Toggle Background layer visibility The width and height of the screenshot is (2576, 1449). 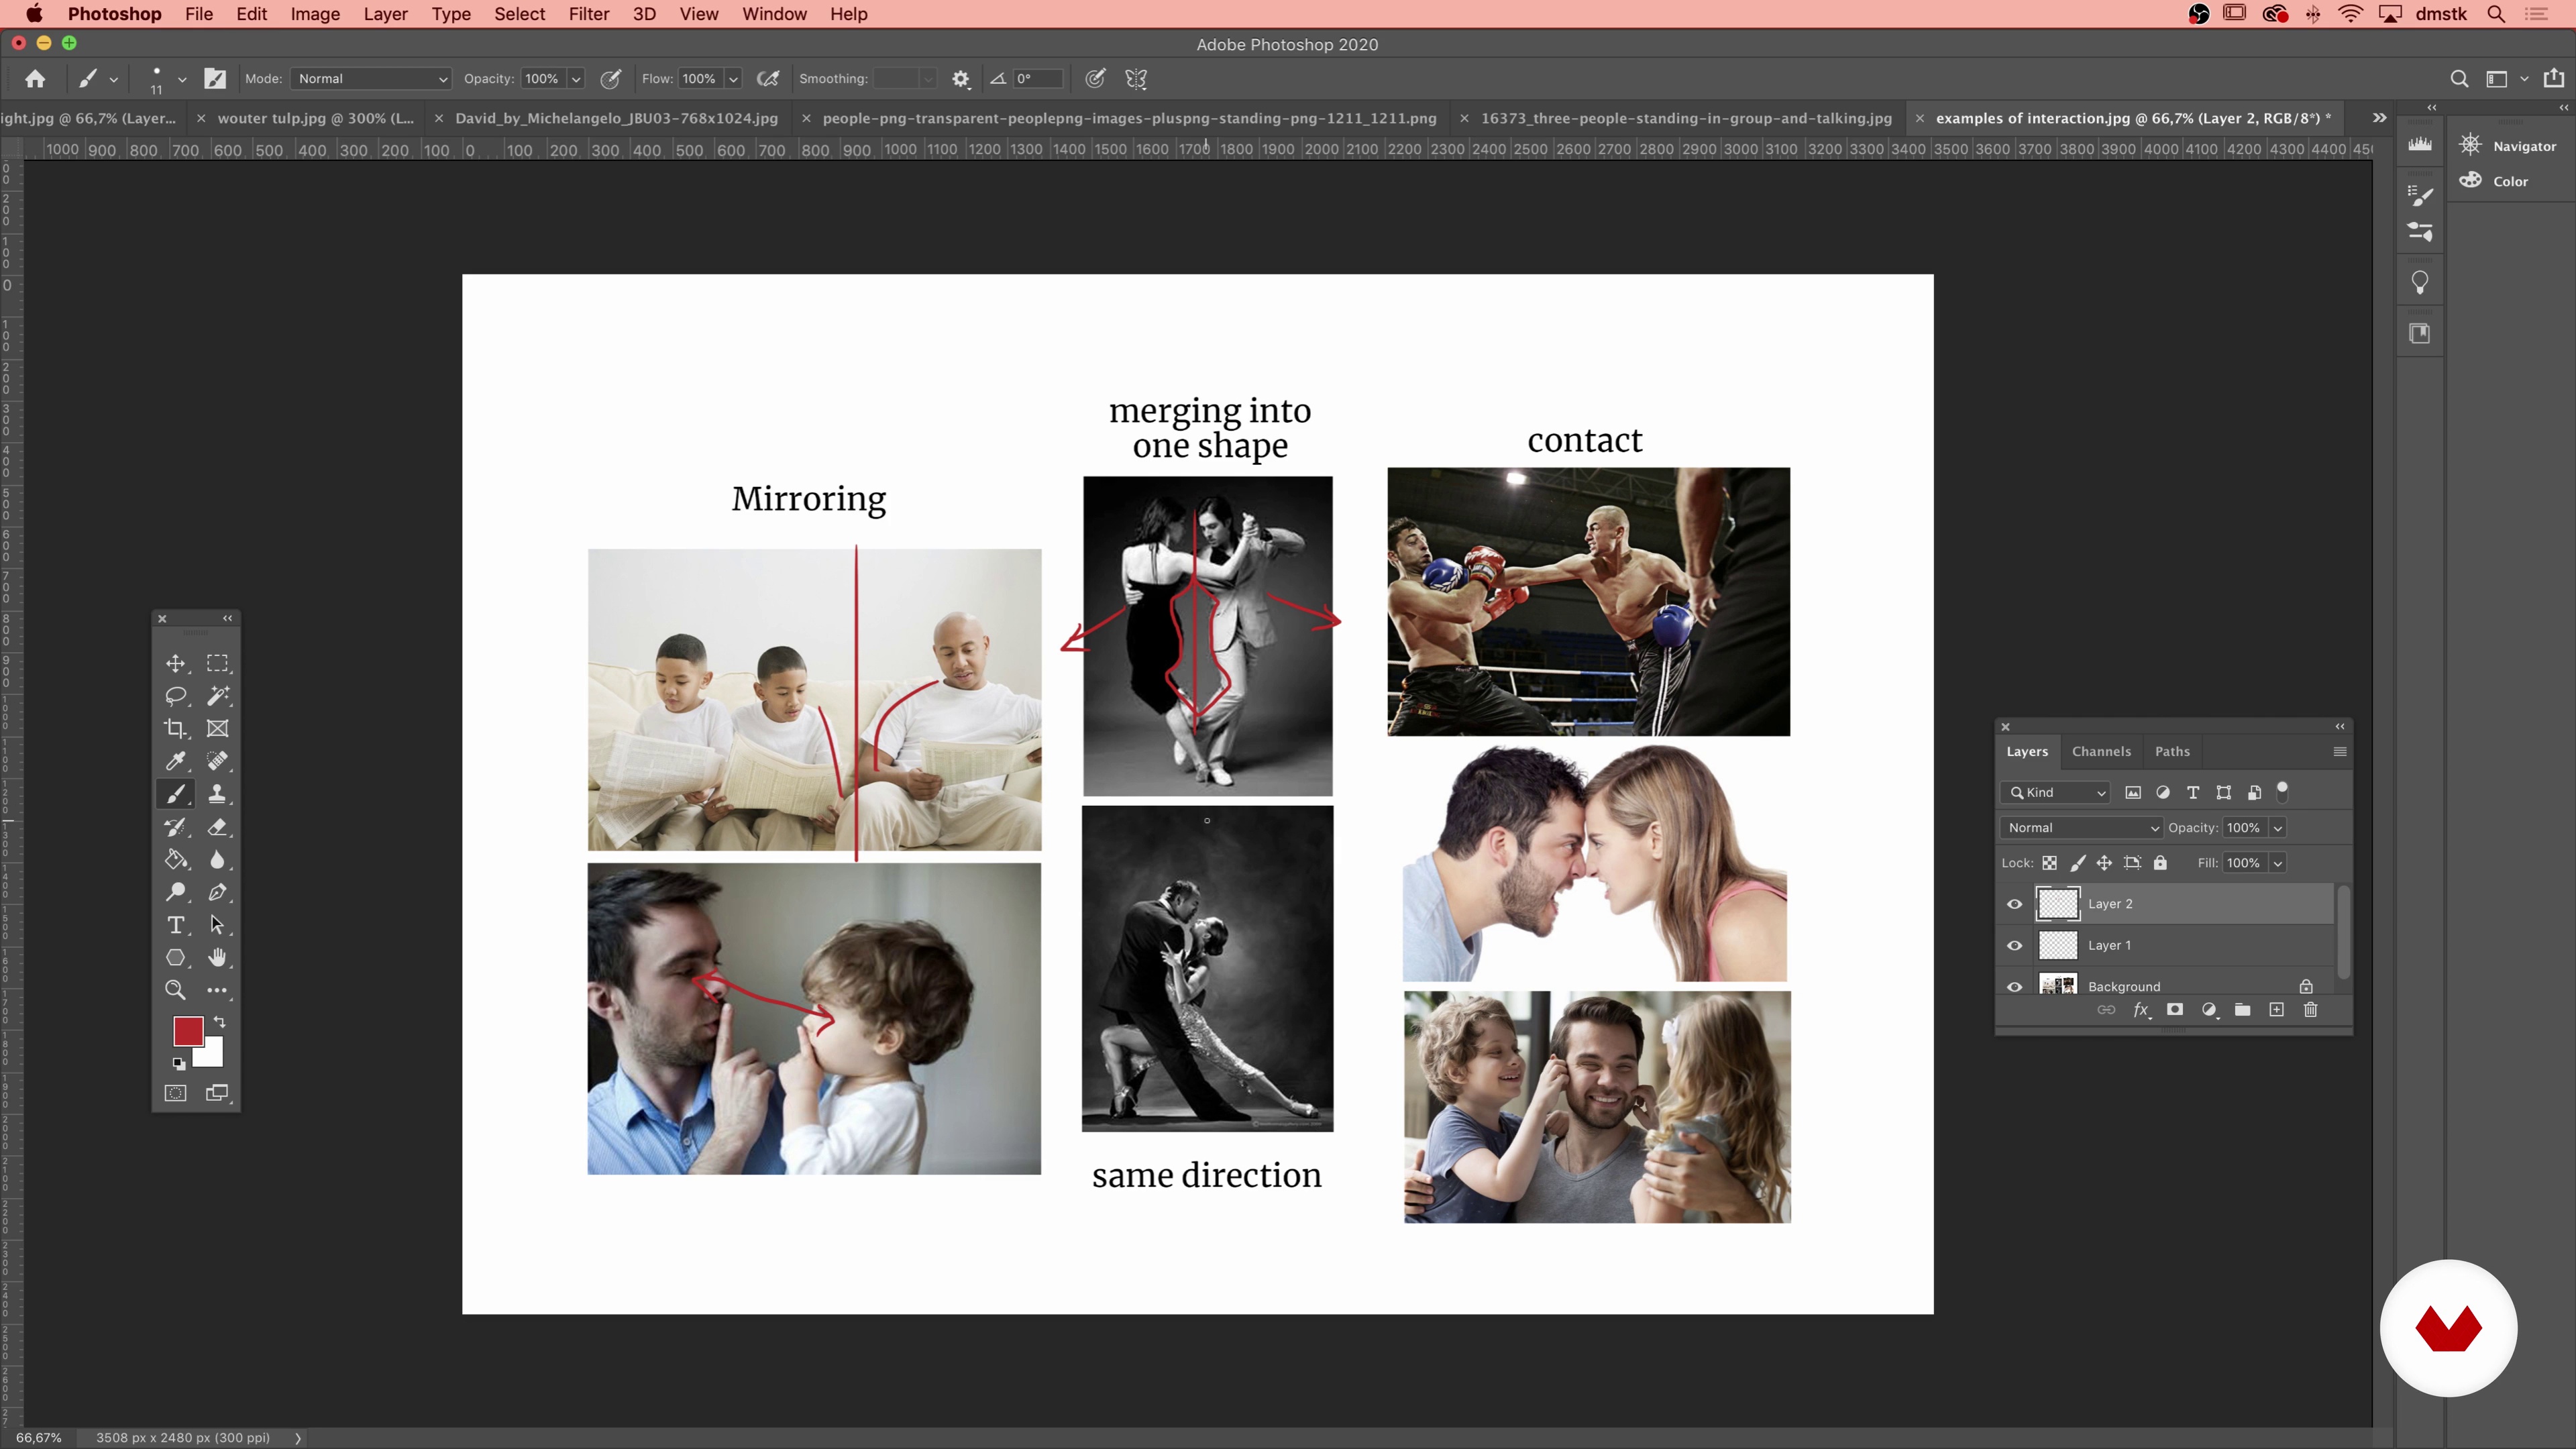[2014, 986]
